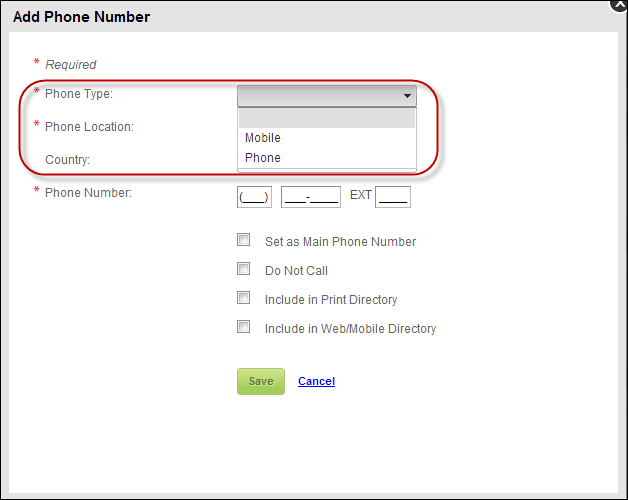Click the EXT extension input field
The image size is (628, 500).
pos(392,197)
